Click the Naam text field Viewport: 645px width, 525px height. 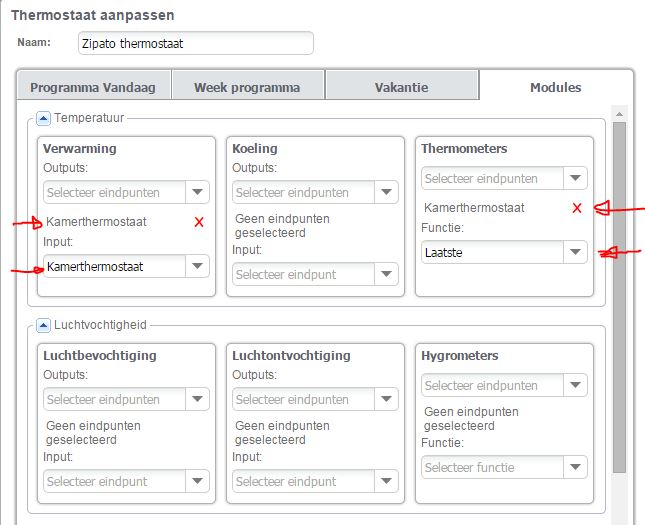(195, 43)
